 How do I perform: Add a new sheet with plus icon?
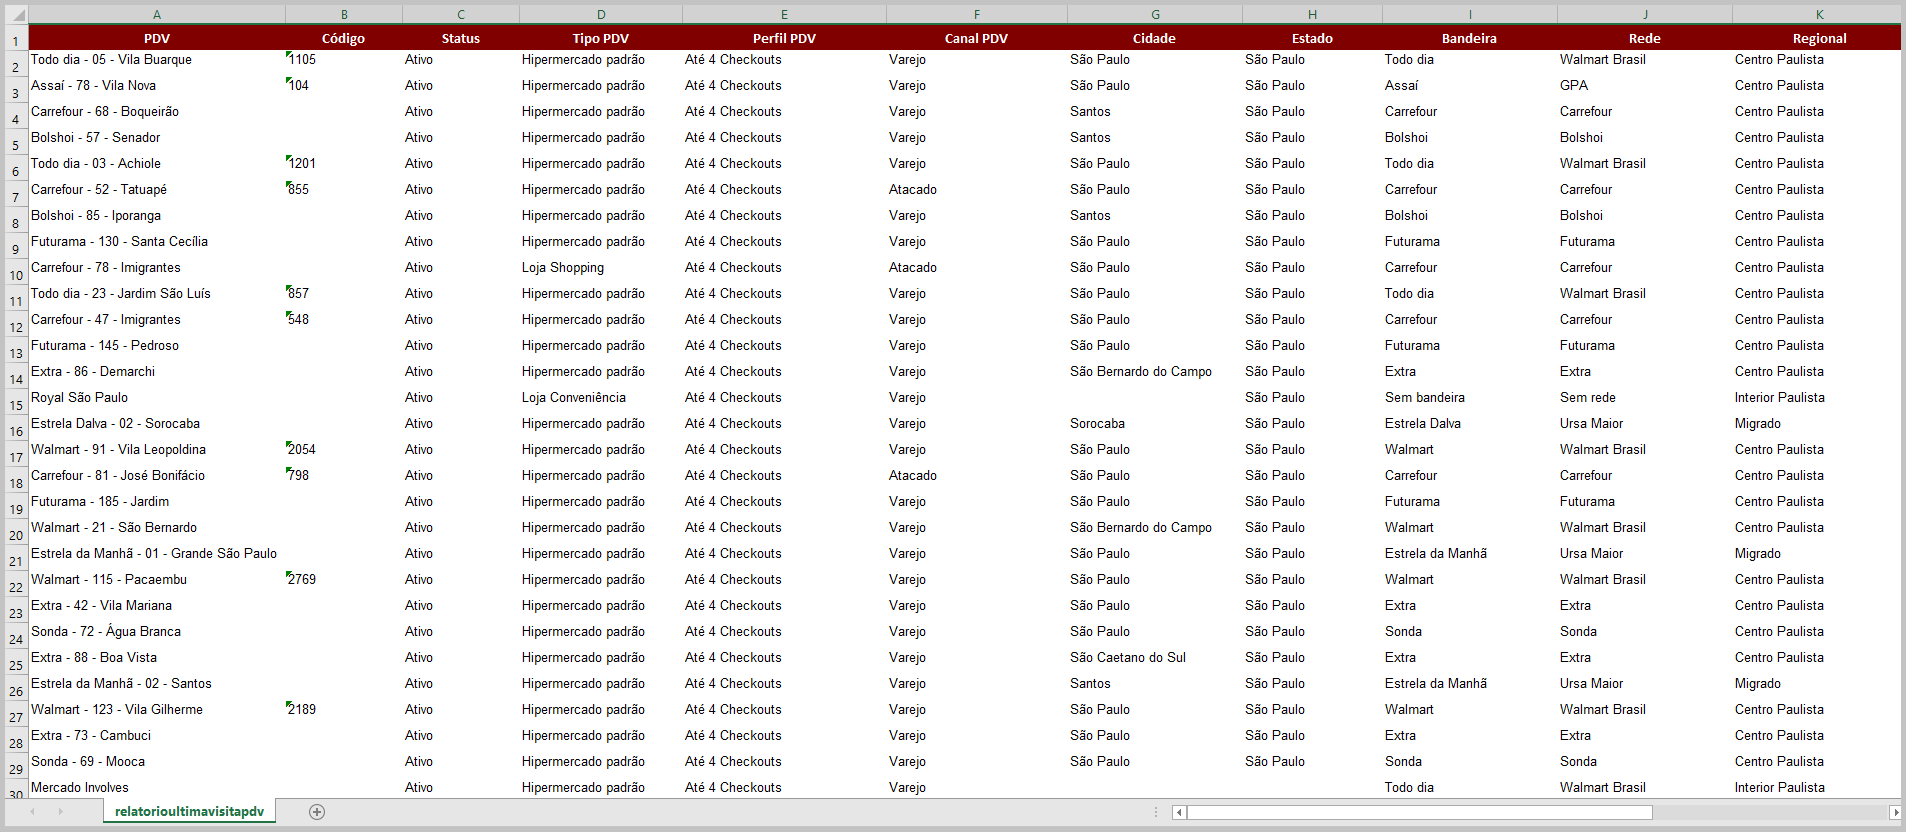pos(317,812)
